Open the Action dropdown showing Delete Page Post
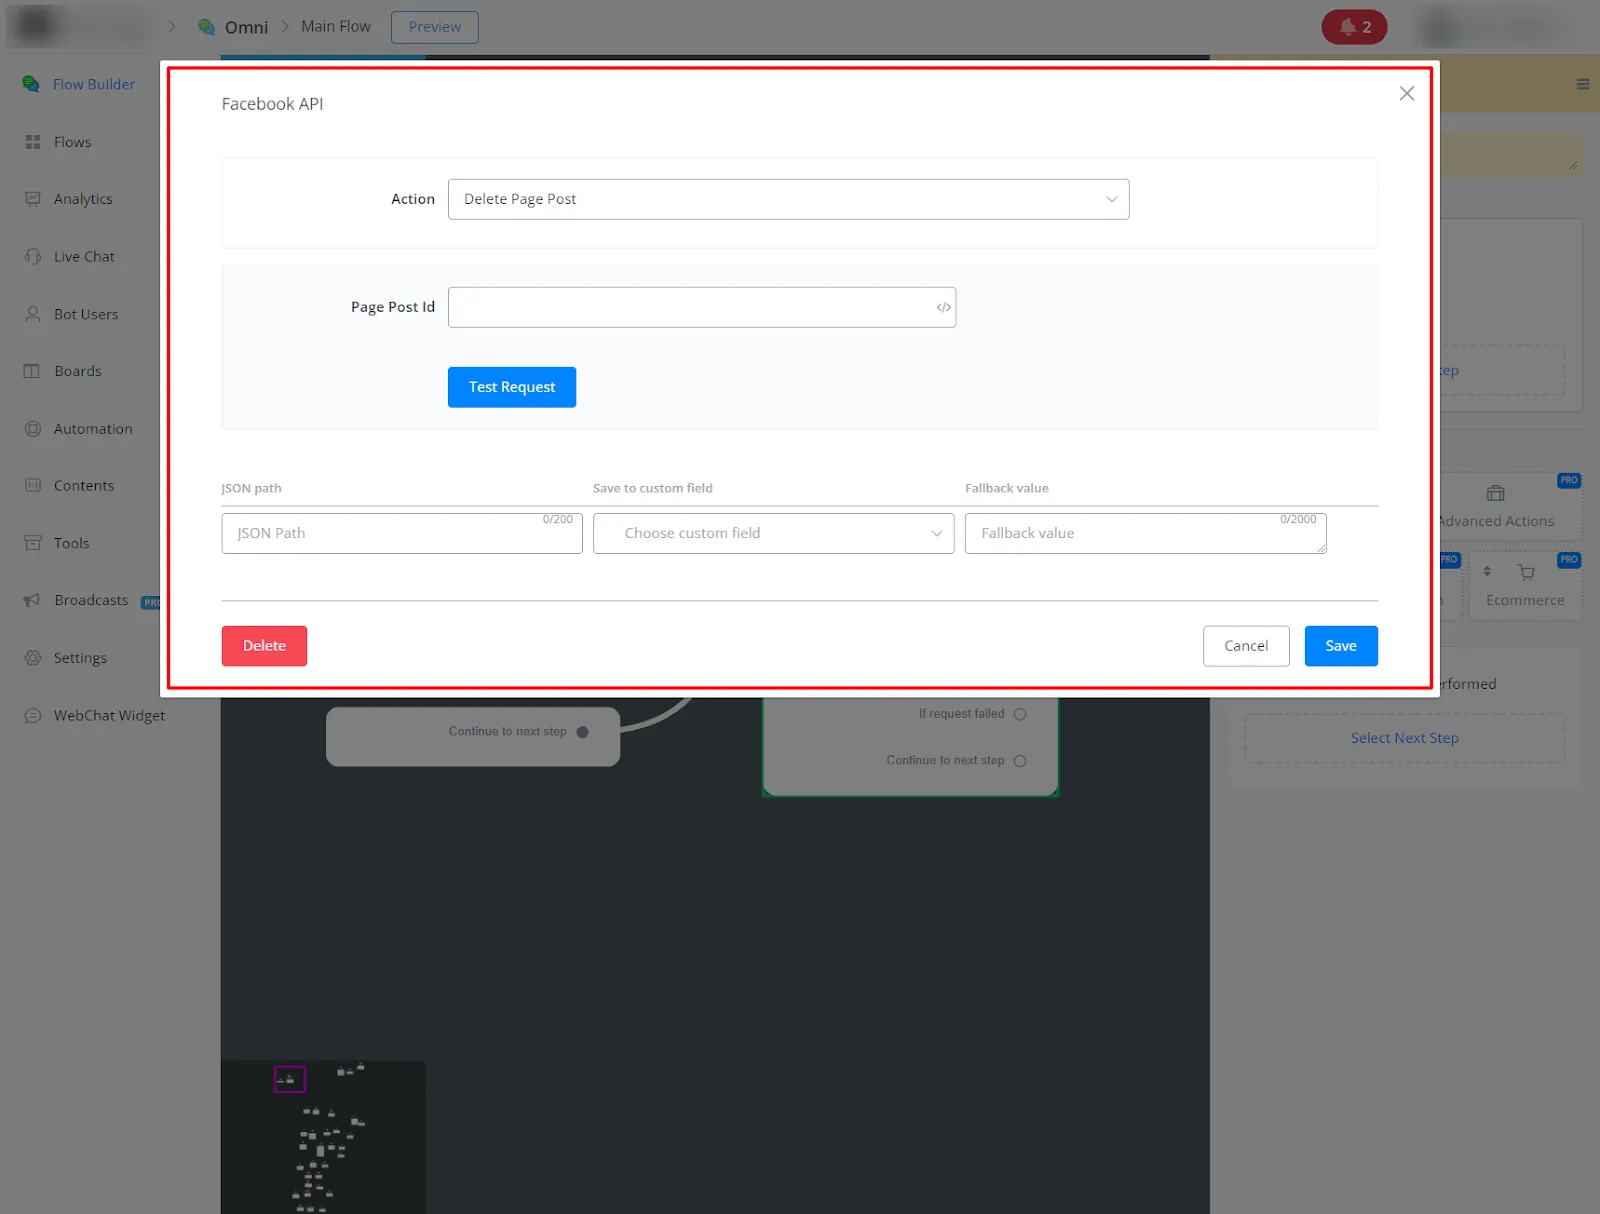The width and height of the screenshot is (1600, 1214). (x=788, y=199)
